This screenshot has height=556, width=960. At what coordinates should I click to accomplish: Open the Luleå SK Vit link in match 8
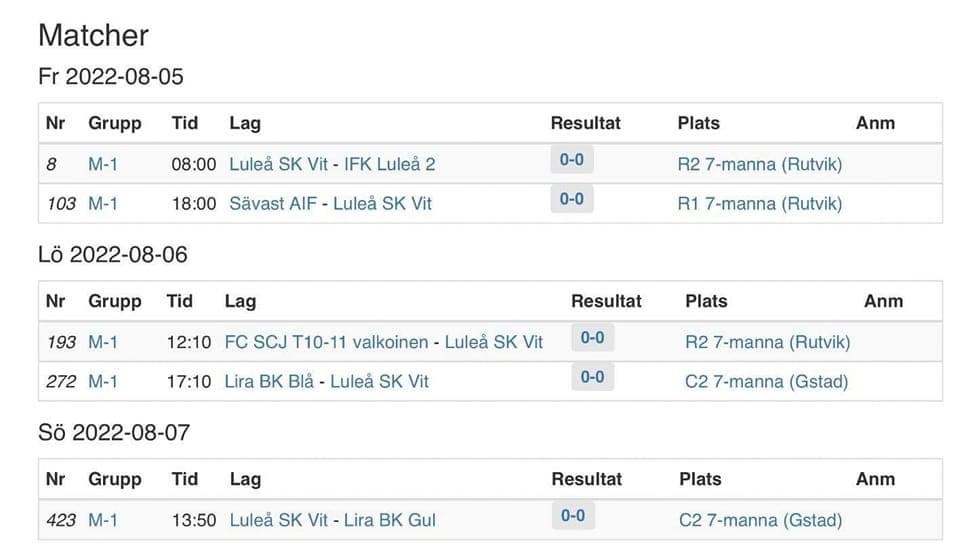279,164
